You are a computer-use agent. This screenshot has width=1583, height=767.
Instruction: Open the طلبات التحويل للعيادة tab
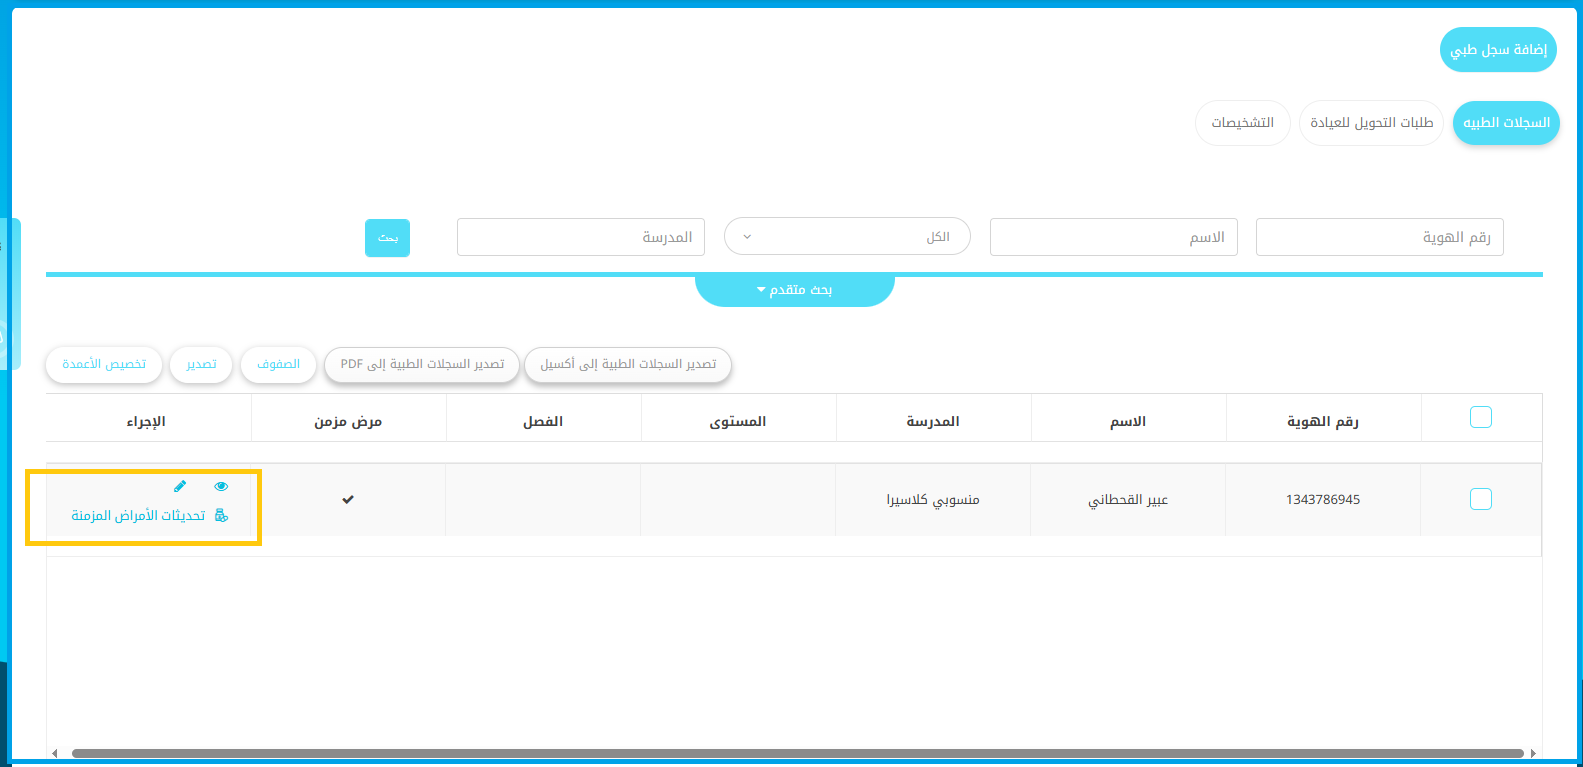pyautogui.click(x=1371, y=123)
